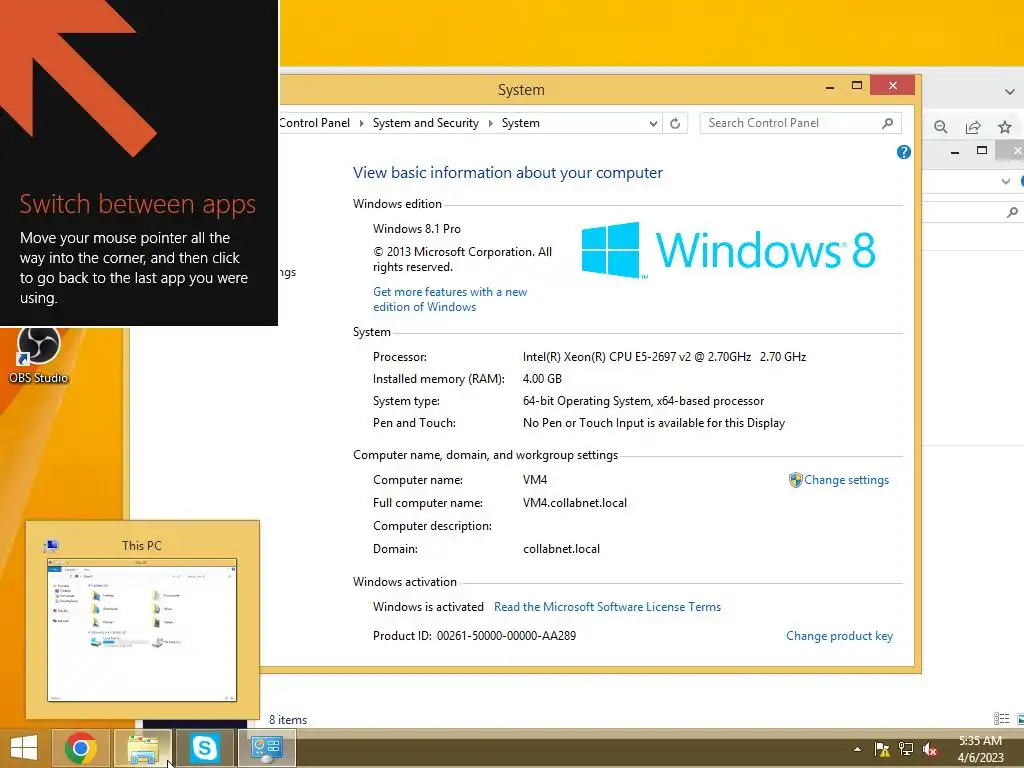The height and width of the screenshot is (768, 1024).
Task: Click the muted volume tray icon
Action: point(930,749)
